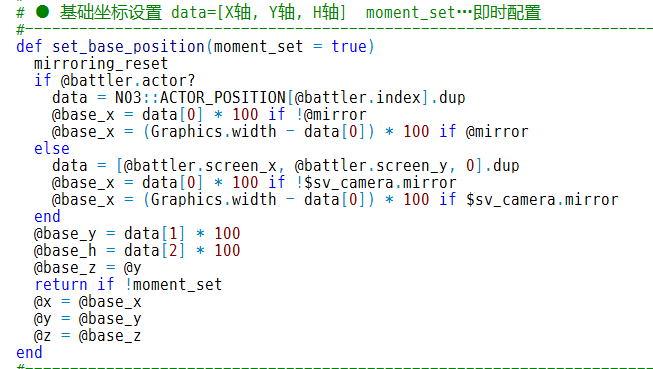Viewport: 653px width, 369px height.
Task: Click the 'true' default value in the method signature
Action: coord(349,46)
